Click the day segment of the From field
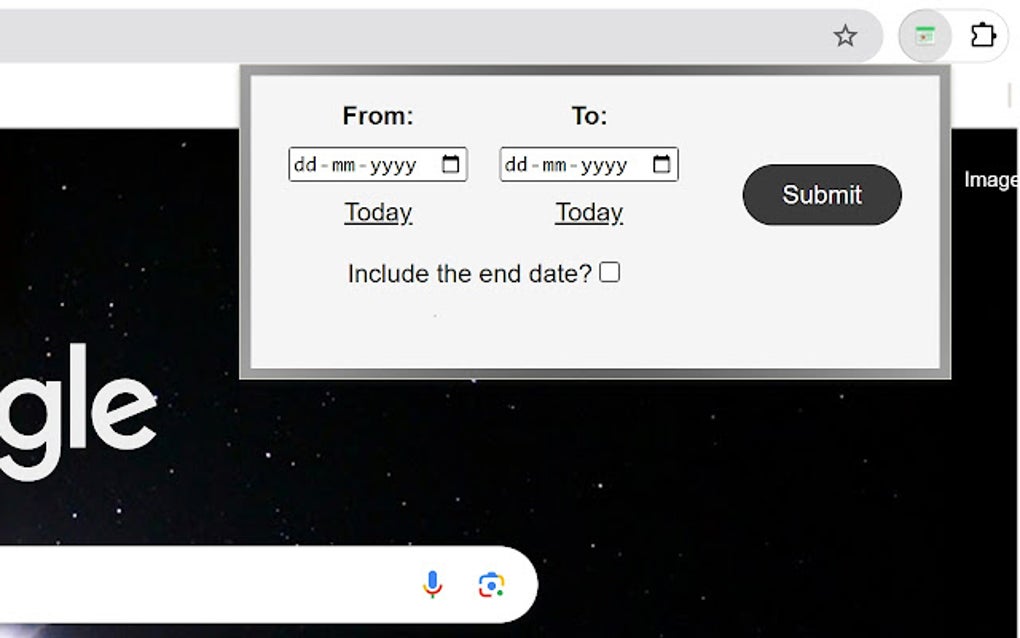Screen dimensions: 1020x638 (305, 164)
